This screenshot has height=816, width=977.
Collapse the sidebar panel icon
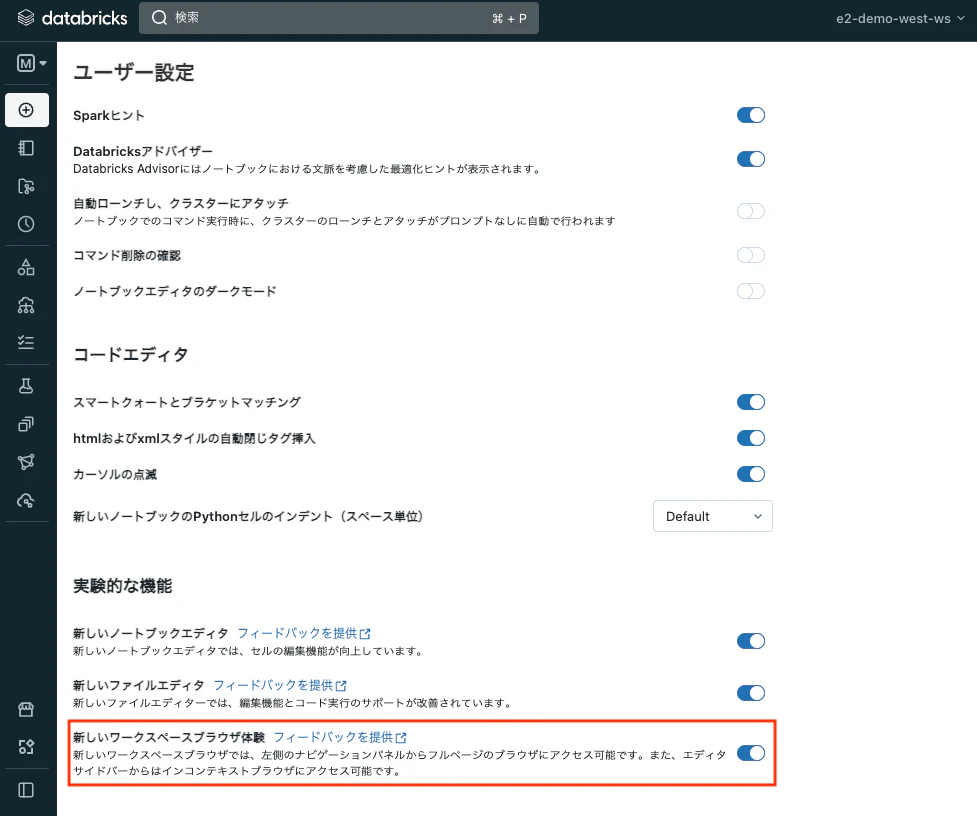click(x=26, y=790)
